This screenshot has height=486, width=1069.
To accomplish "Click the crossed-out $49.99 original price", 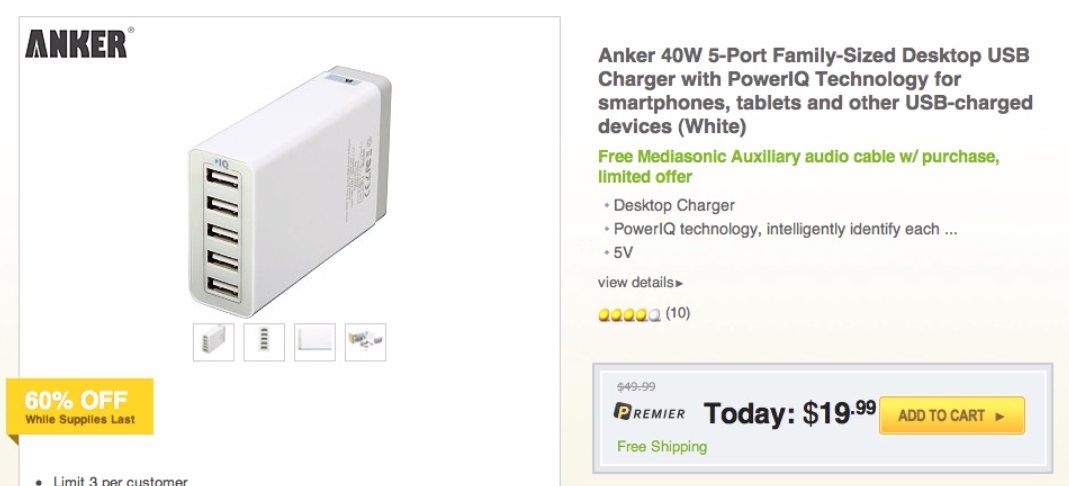I will [x=636, y=386].
